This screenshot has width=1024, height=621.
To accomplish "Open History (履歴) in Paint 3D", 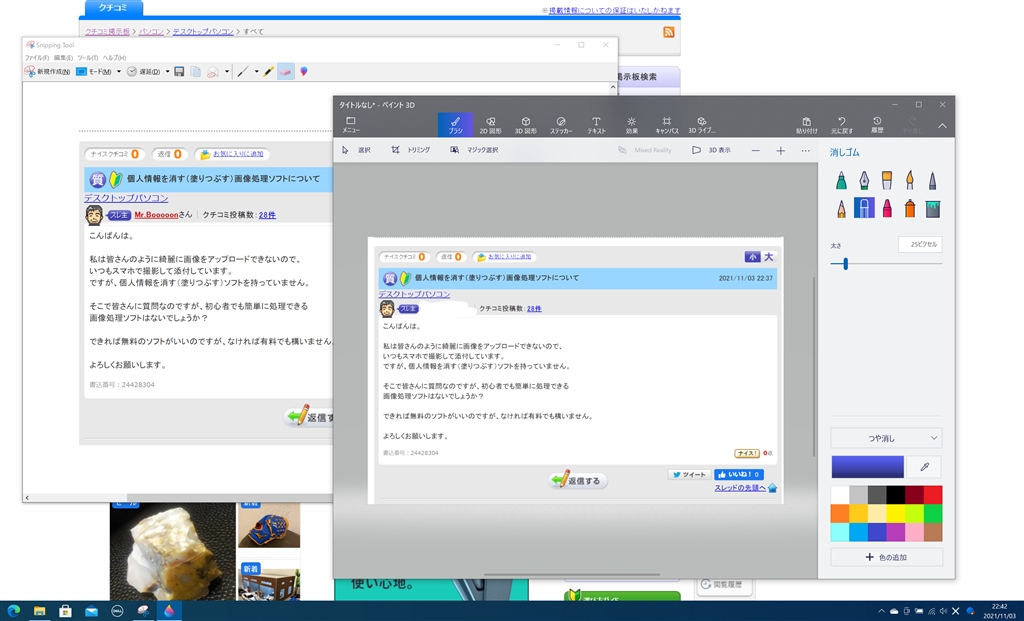I will 877,125.
